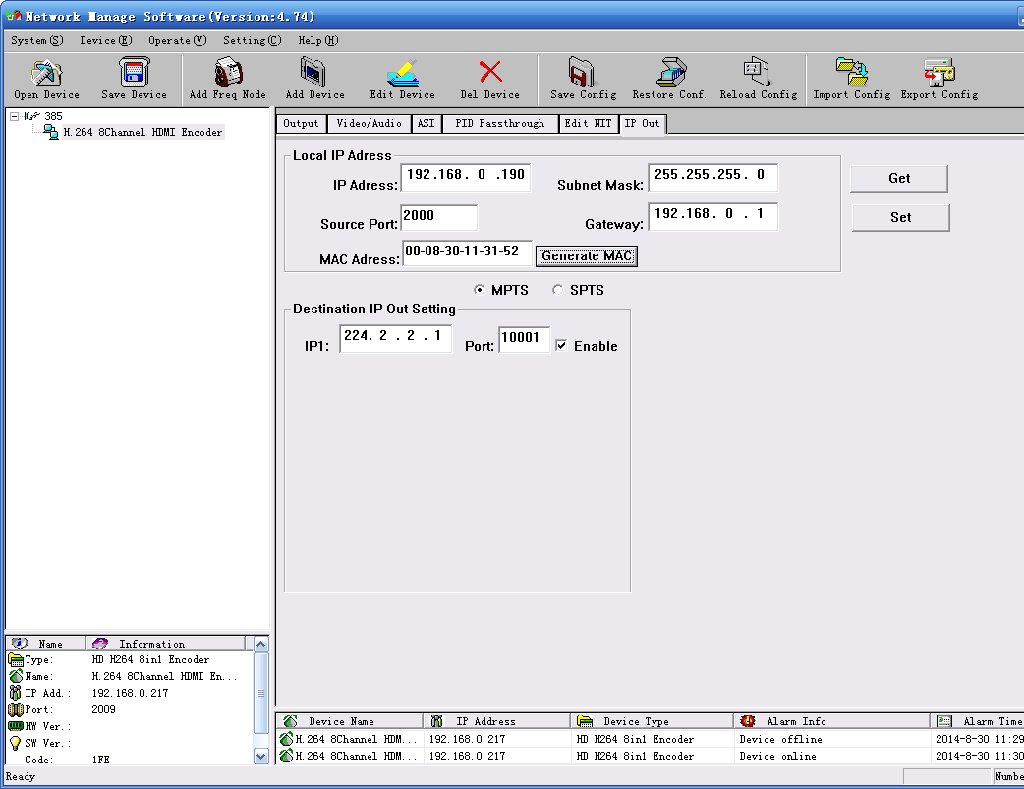Click the Restore Conf. toolbar icon
The height and width of the screenshot is (789, 1024).
point(670,72)
